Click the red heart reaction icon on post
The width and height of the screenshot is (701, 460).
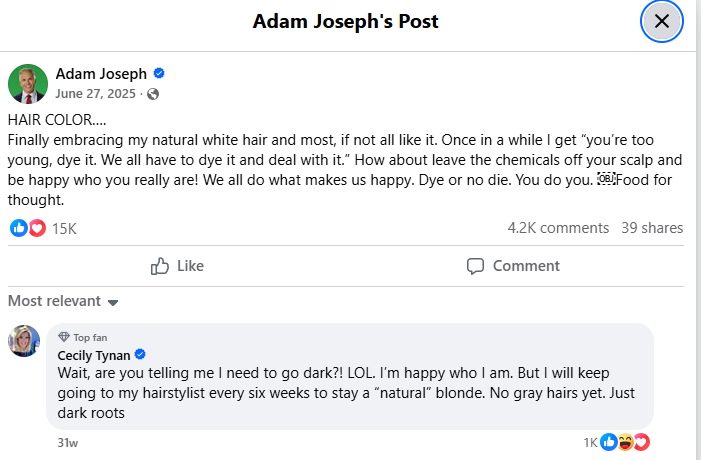tap(37, 228)
